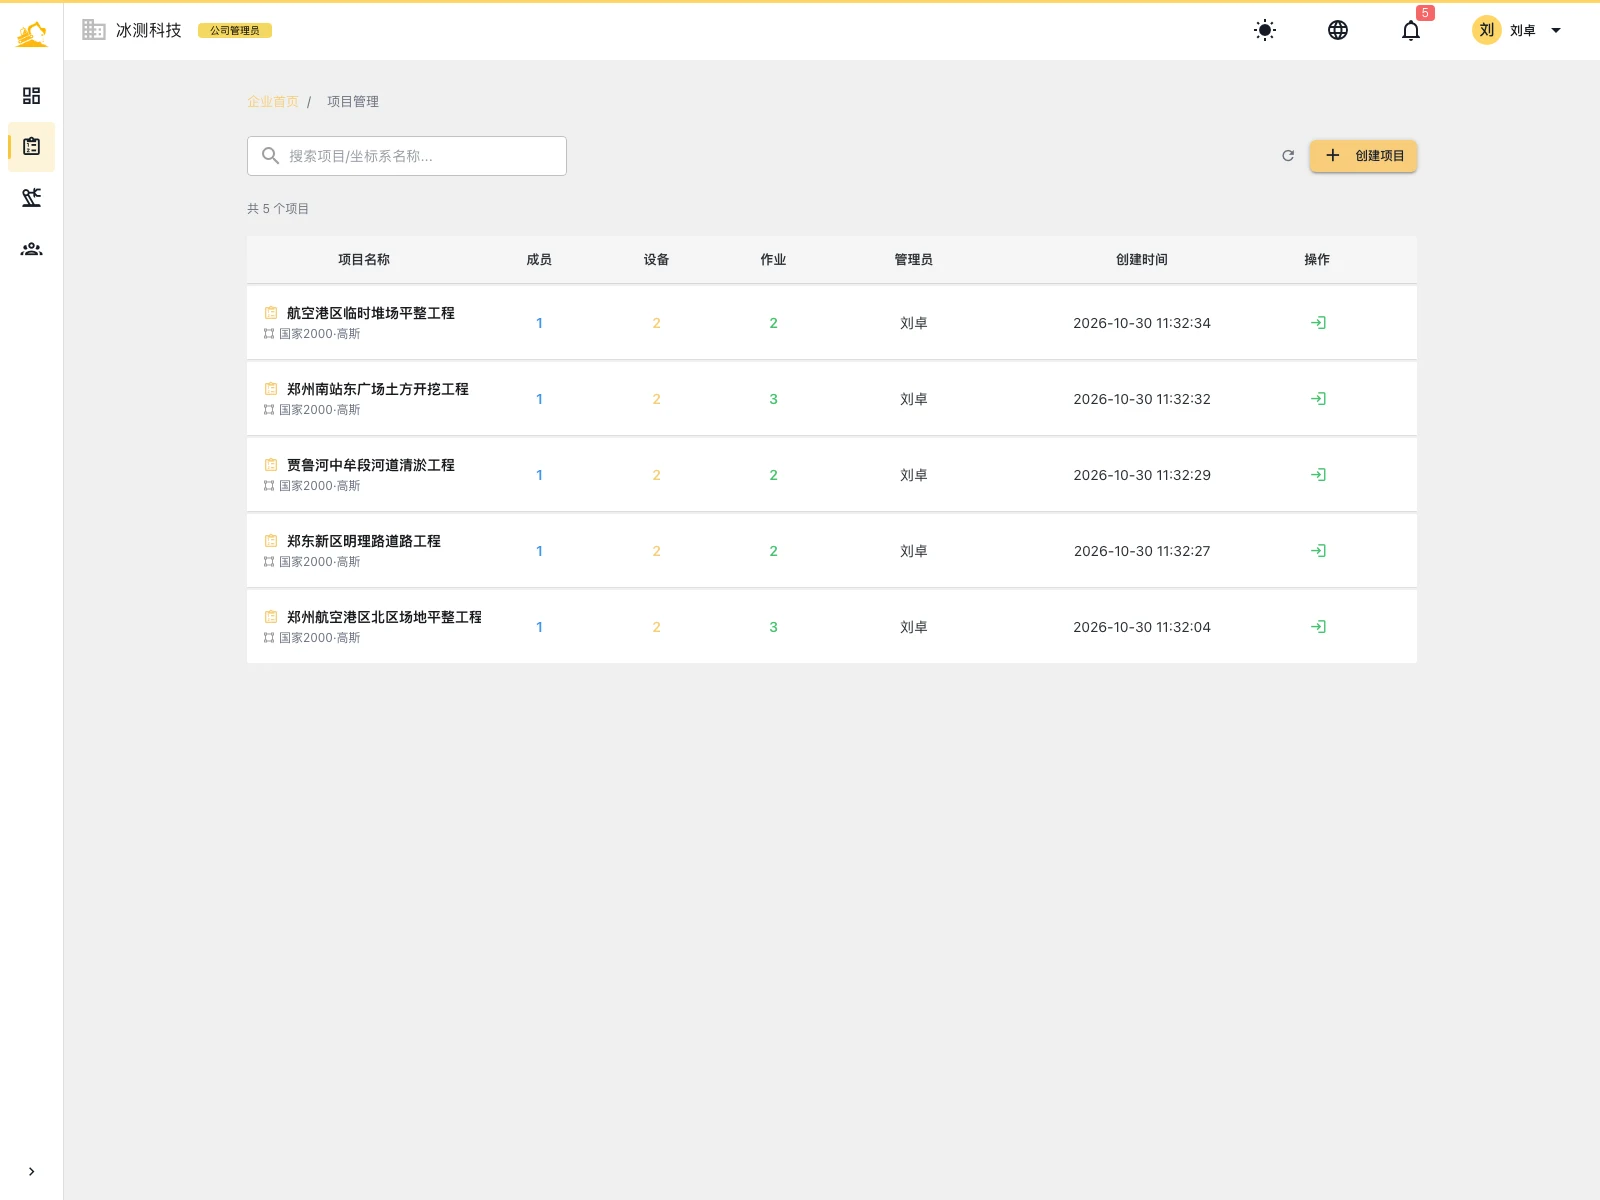Click the 刘 user avatar
The height and width of the screenshot is (1200, 1600).
(1487, 30)
